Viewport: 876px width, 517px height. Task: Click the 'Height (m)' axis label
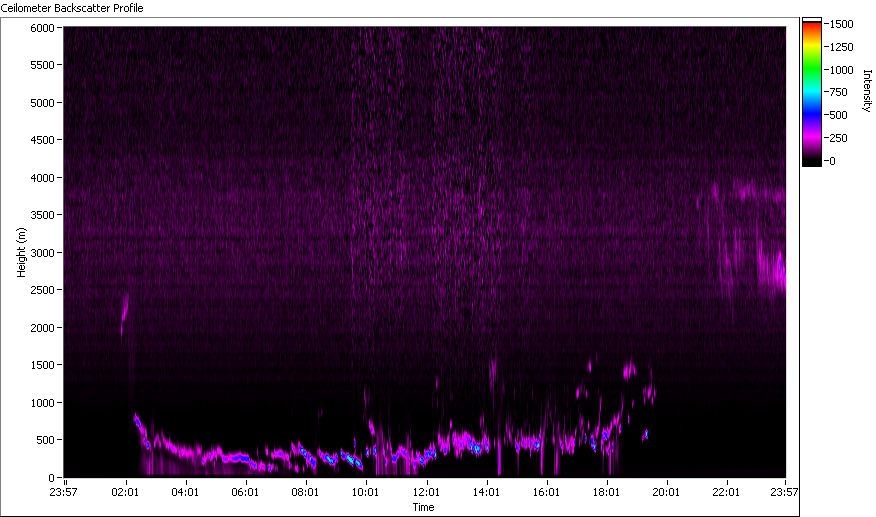[21, 252]
